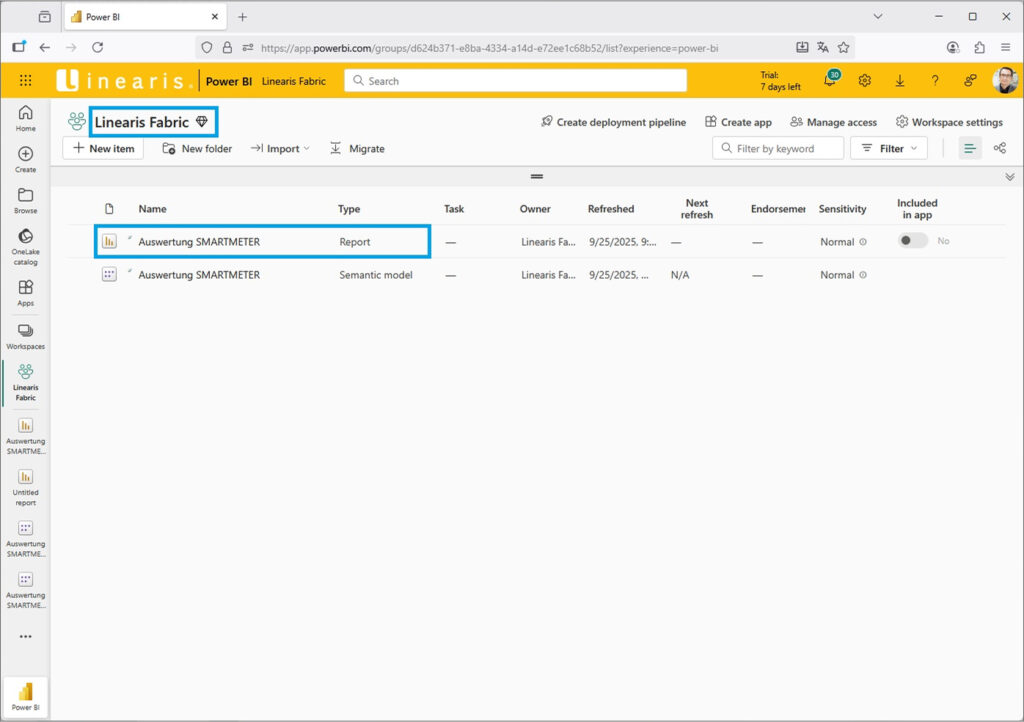Expand the Import dropdown
This screenshot has width=1024, height=722.
pos(280,148)
